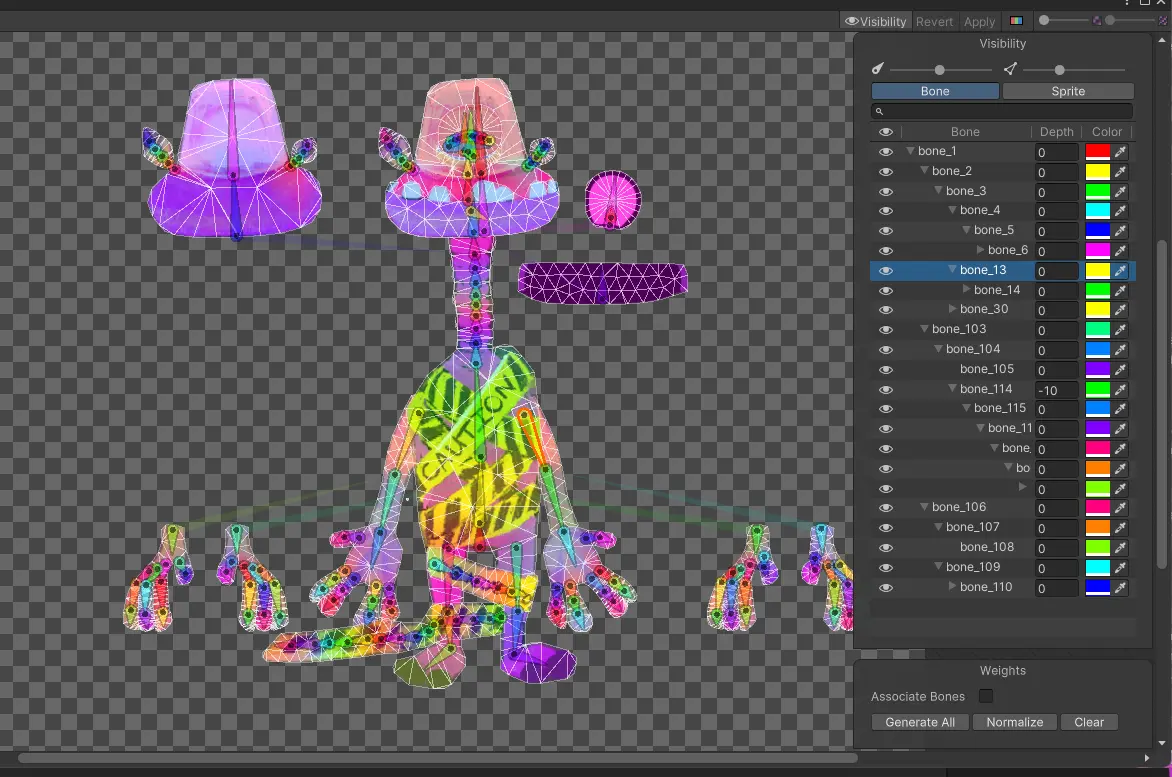
Task: Click the eyedropper icon for bone_4
Action: 1120,211
